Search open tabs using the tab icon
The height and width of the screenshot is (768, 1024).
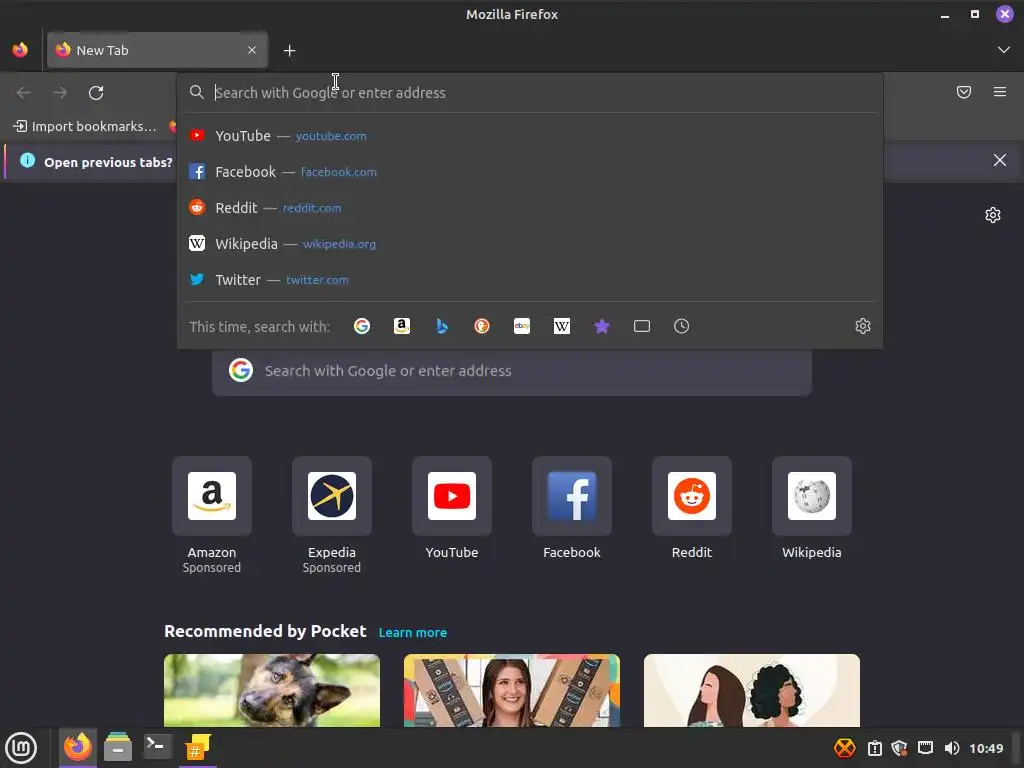(642, 326)
